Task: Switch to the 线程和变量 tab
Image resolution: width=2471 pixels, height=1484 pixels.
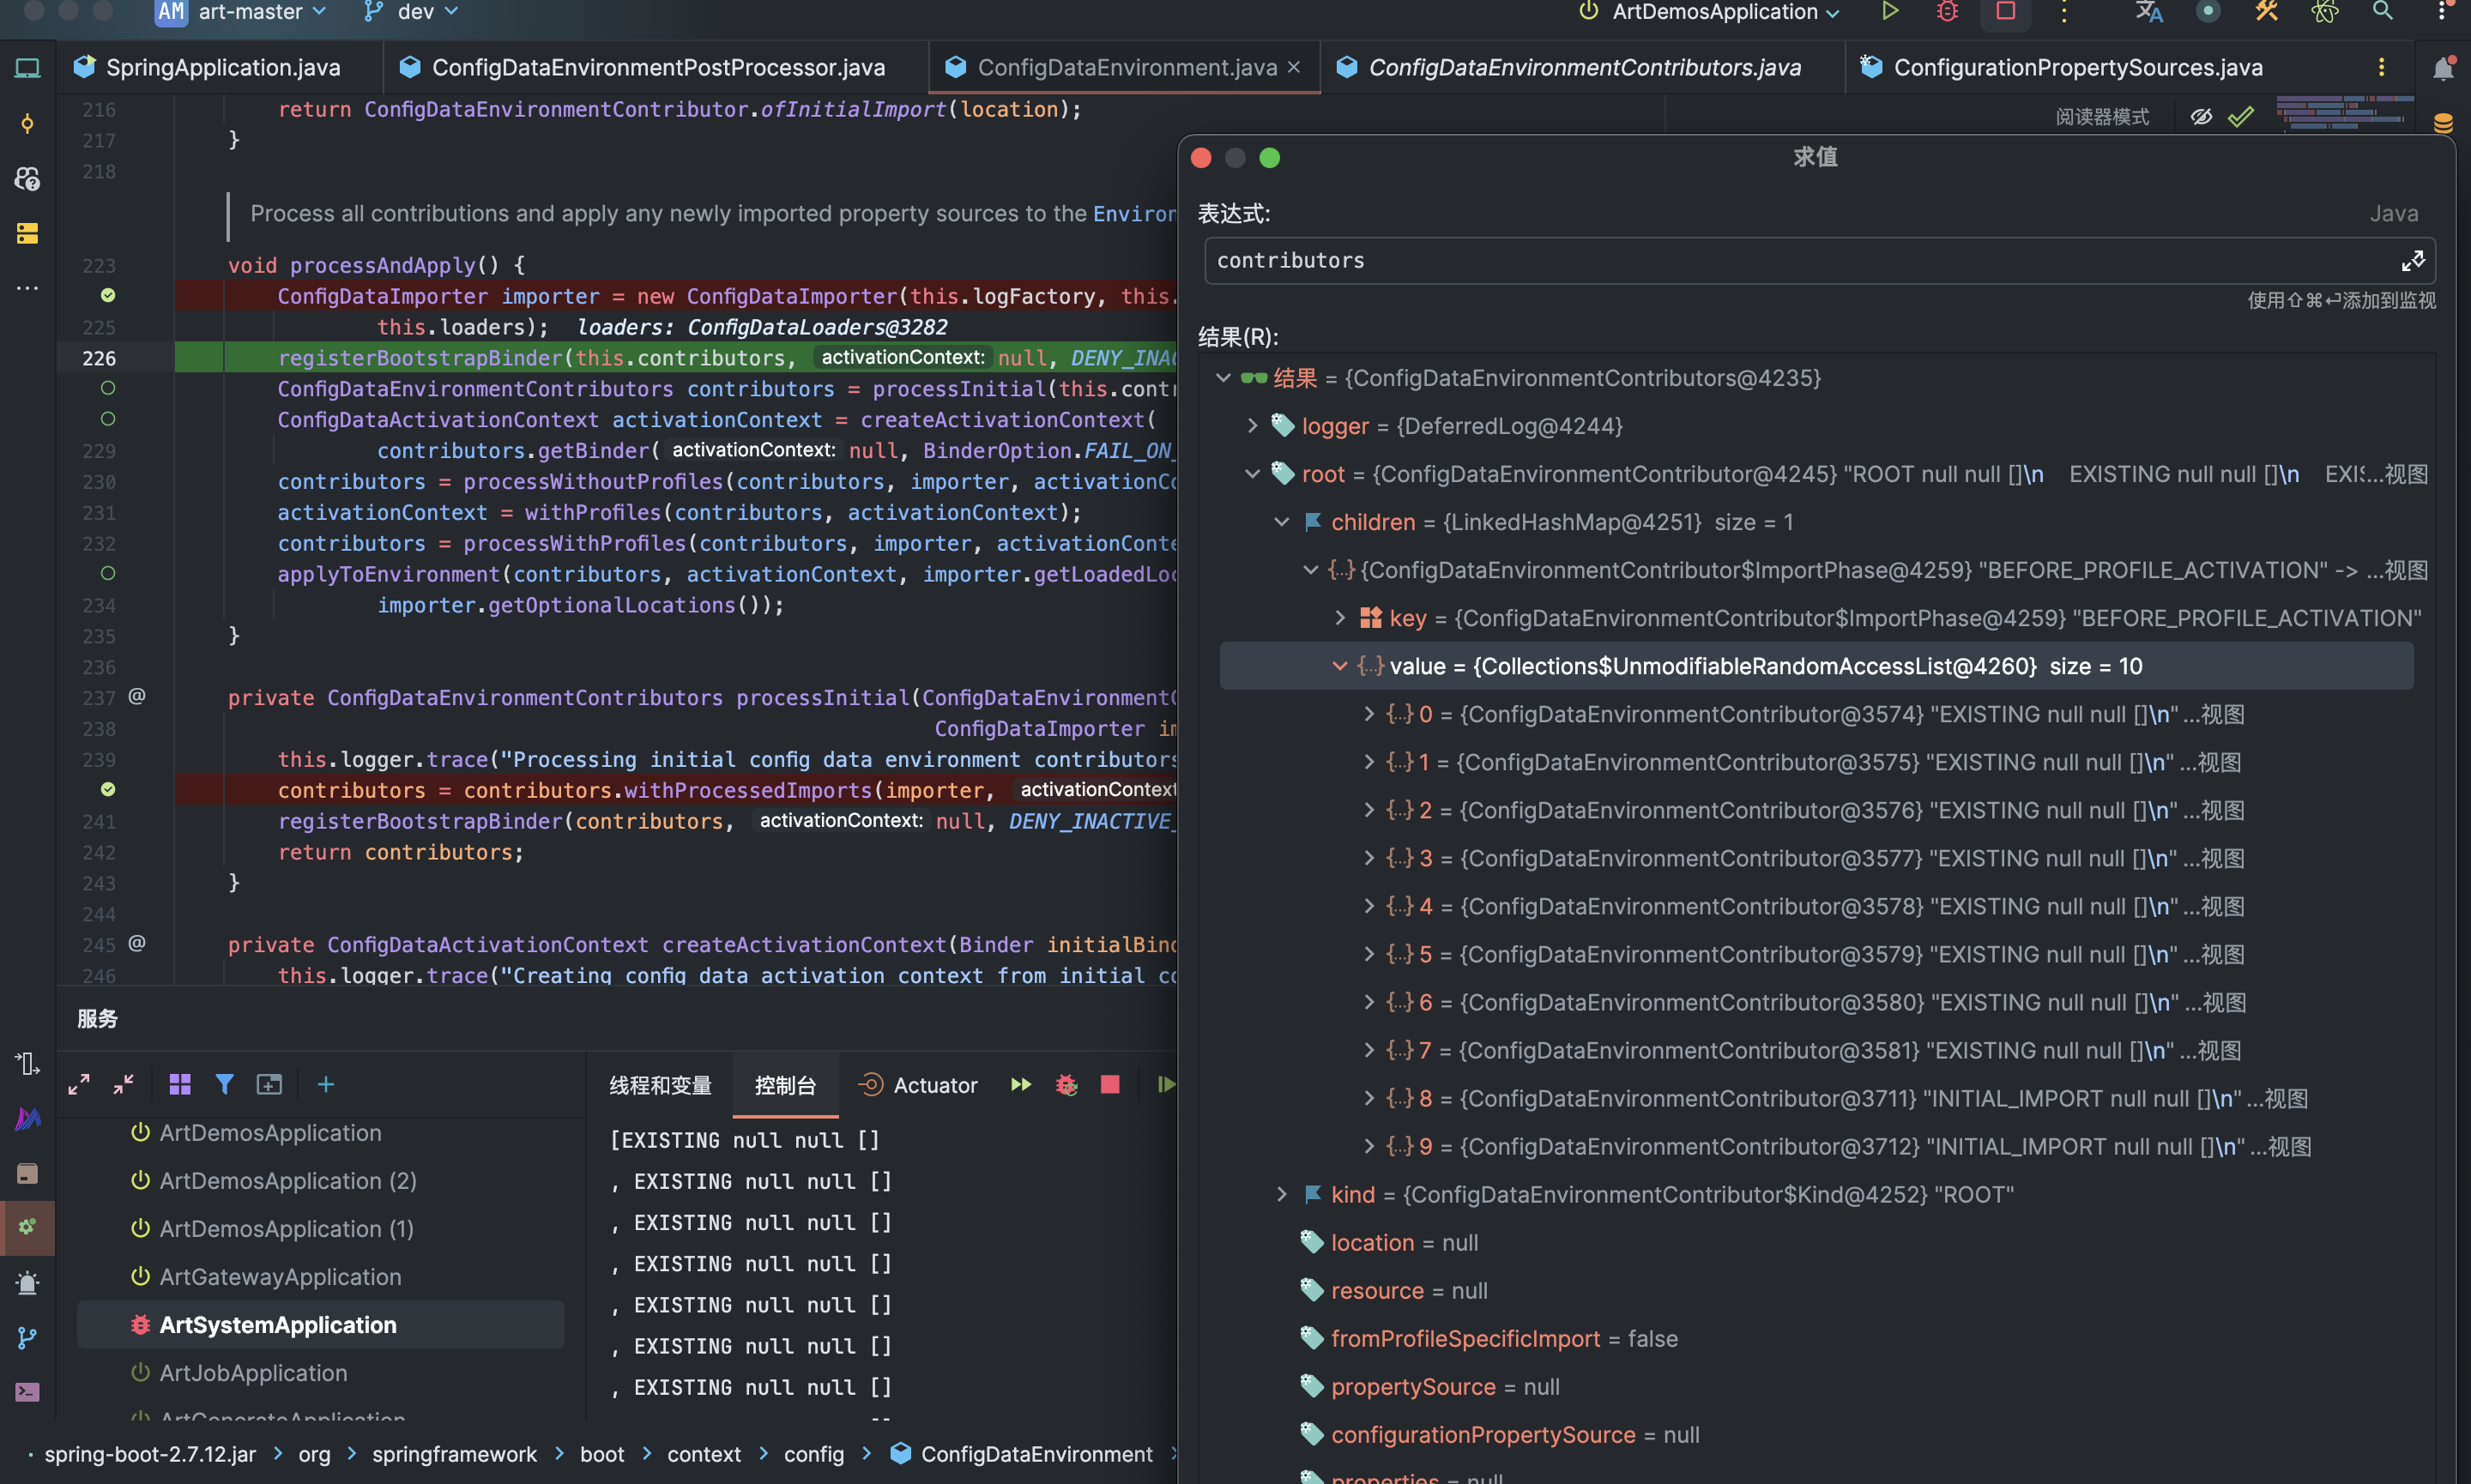Action: pyautogui.click(x=660, y=1085)
